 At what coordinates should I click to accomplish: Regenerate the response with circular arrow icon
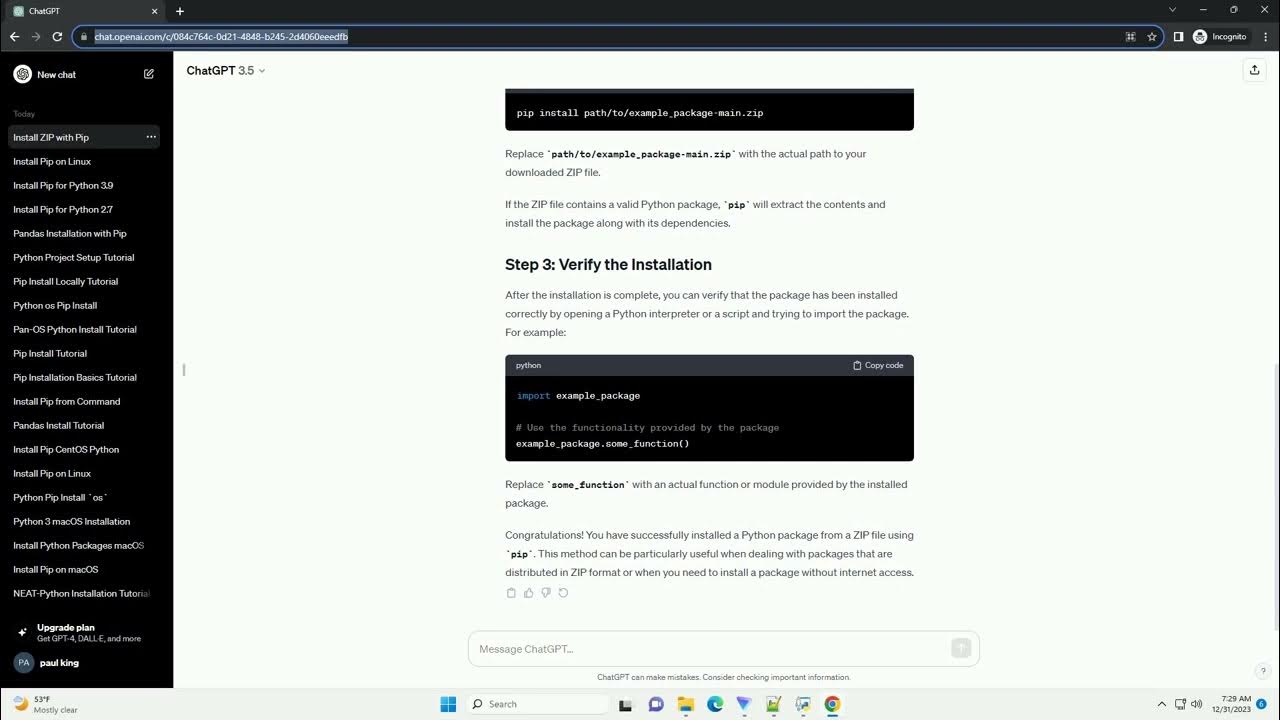click(563, 593)
